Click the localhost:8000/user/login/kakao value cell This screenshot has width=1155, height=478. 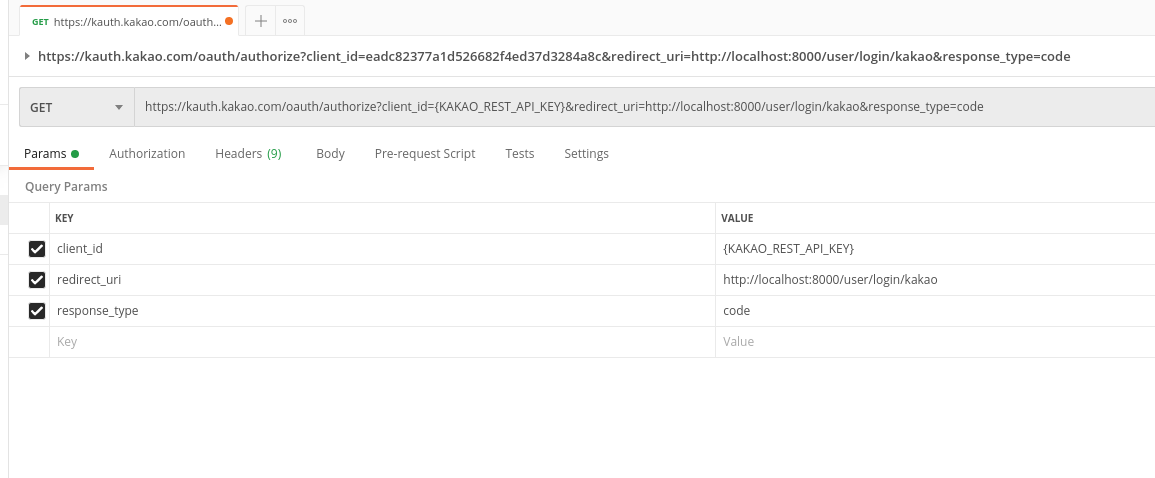pos(935,280)
